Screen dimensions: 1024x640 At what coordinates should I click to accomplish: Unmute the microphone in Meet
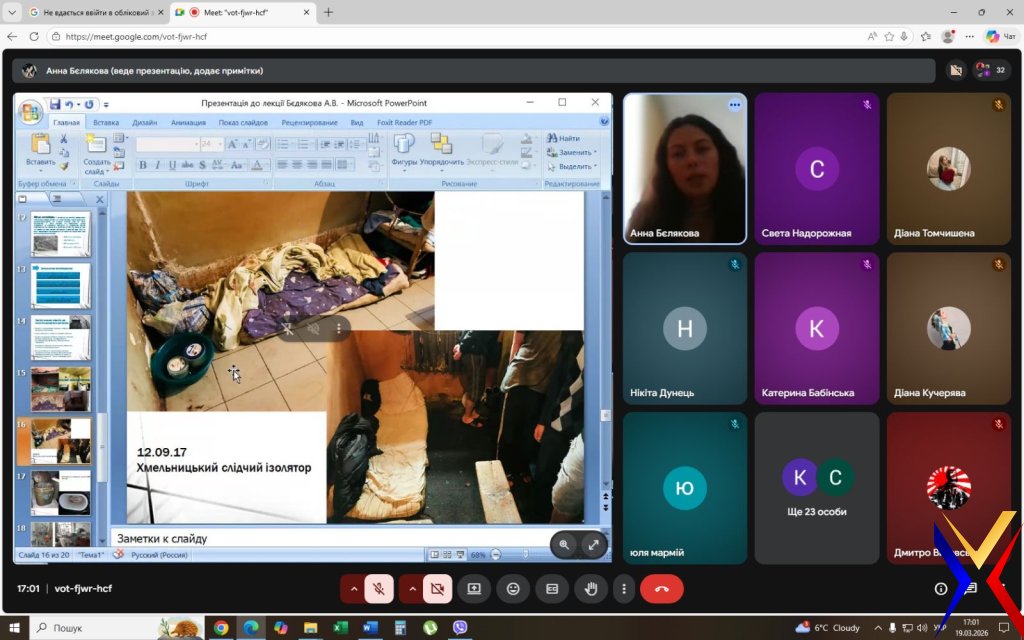pos(379,589)
